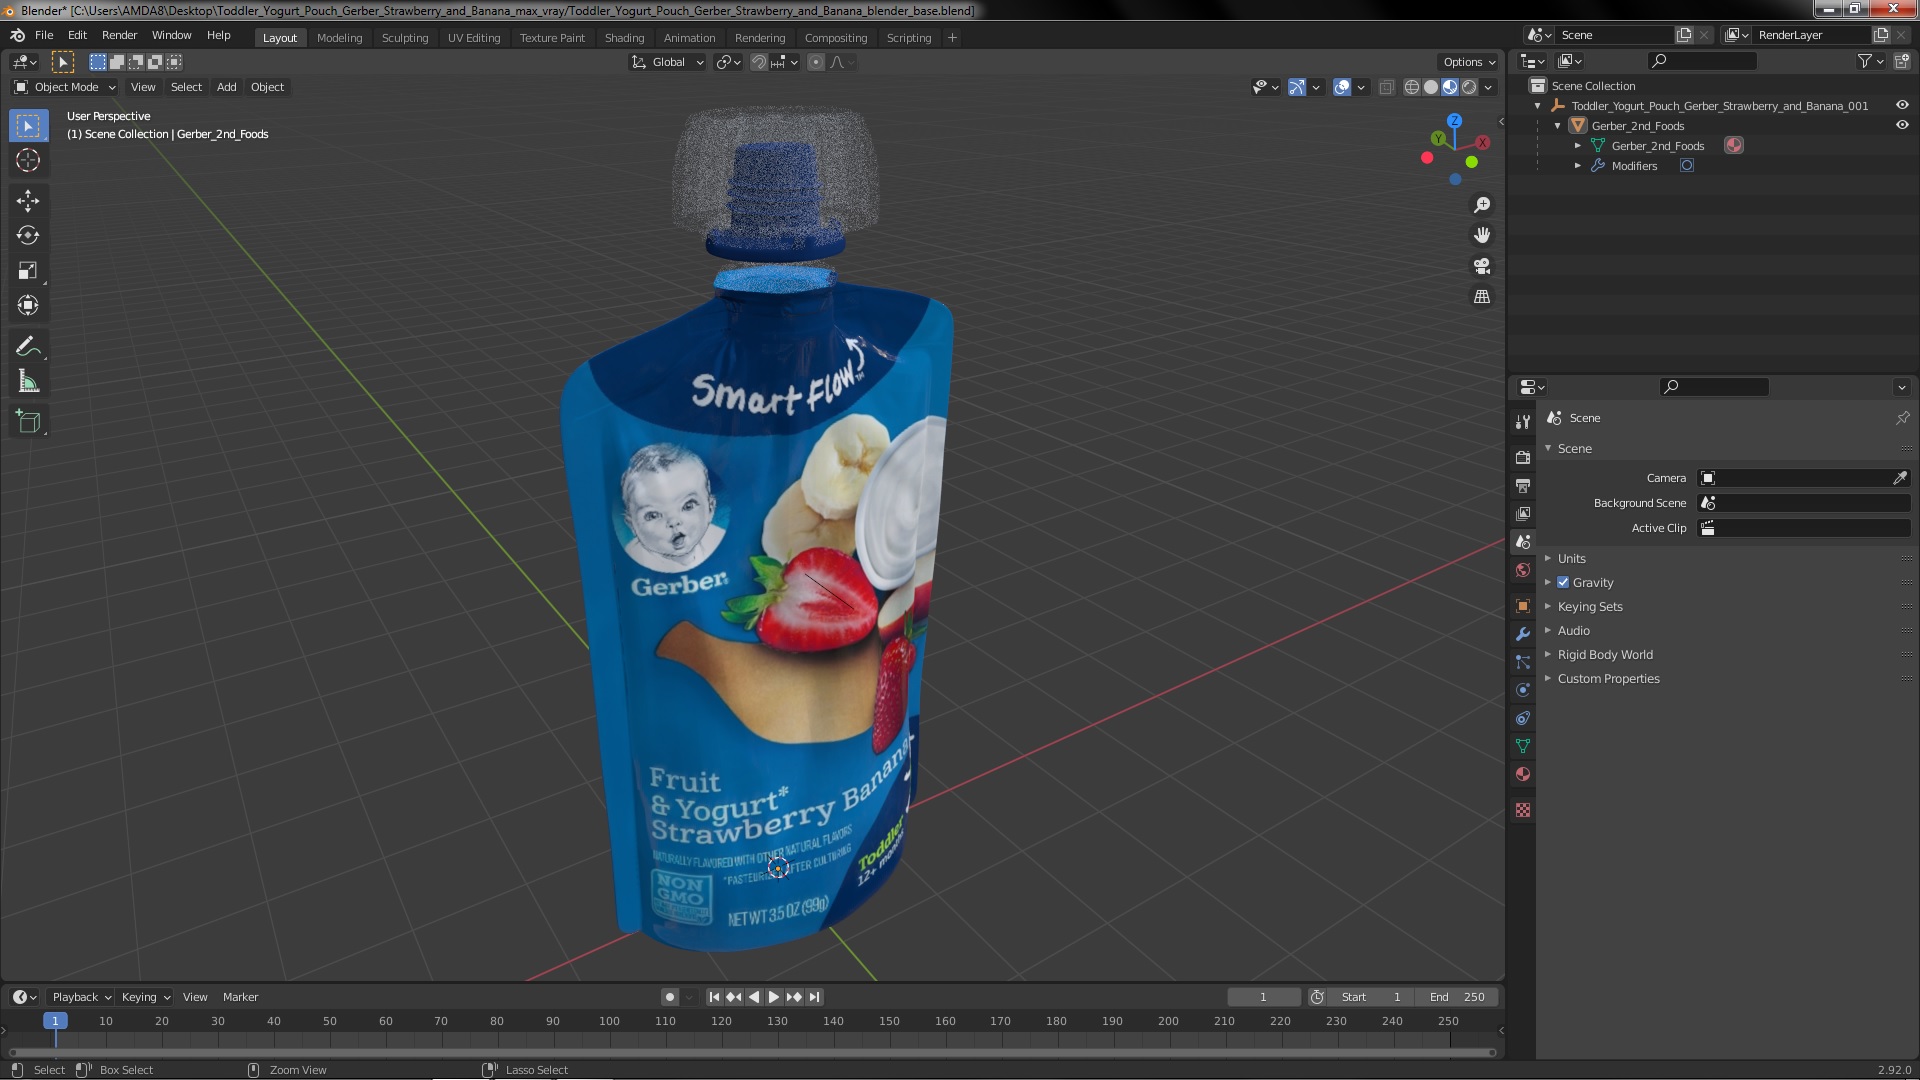Open the Output properties tab
The image size is (1920, 1080).
pos(1523,485)
